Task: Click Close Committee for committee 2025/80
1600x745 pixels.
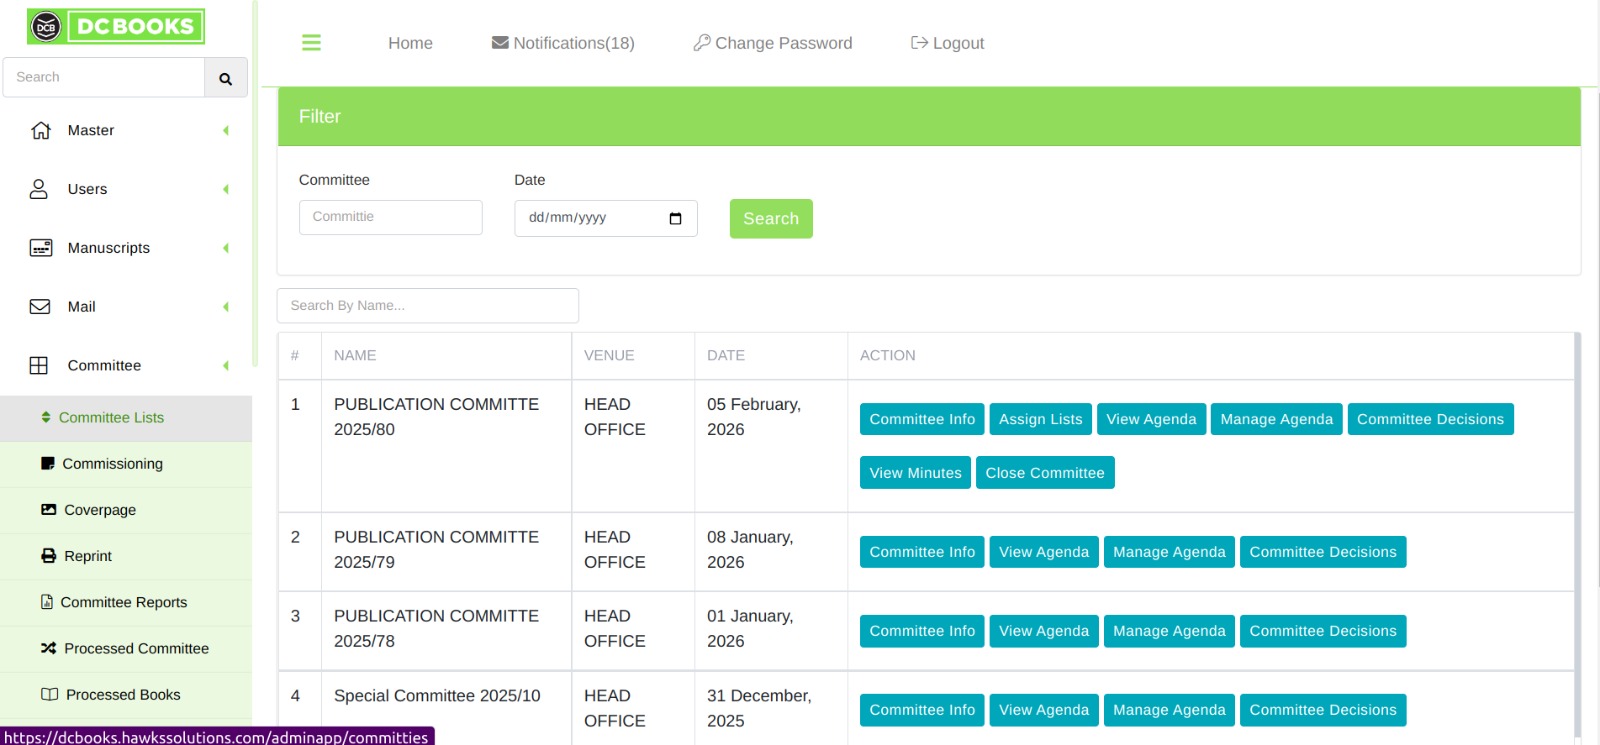Action: [1044, 473]
